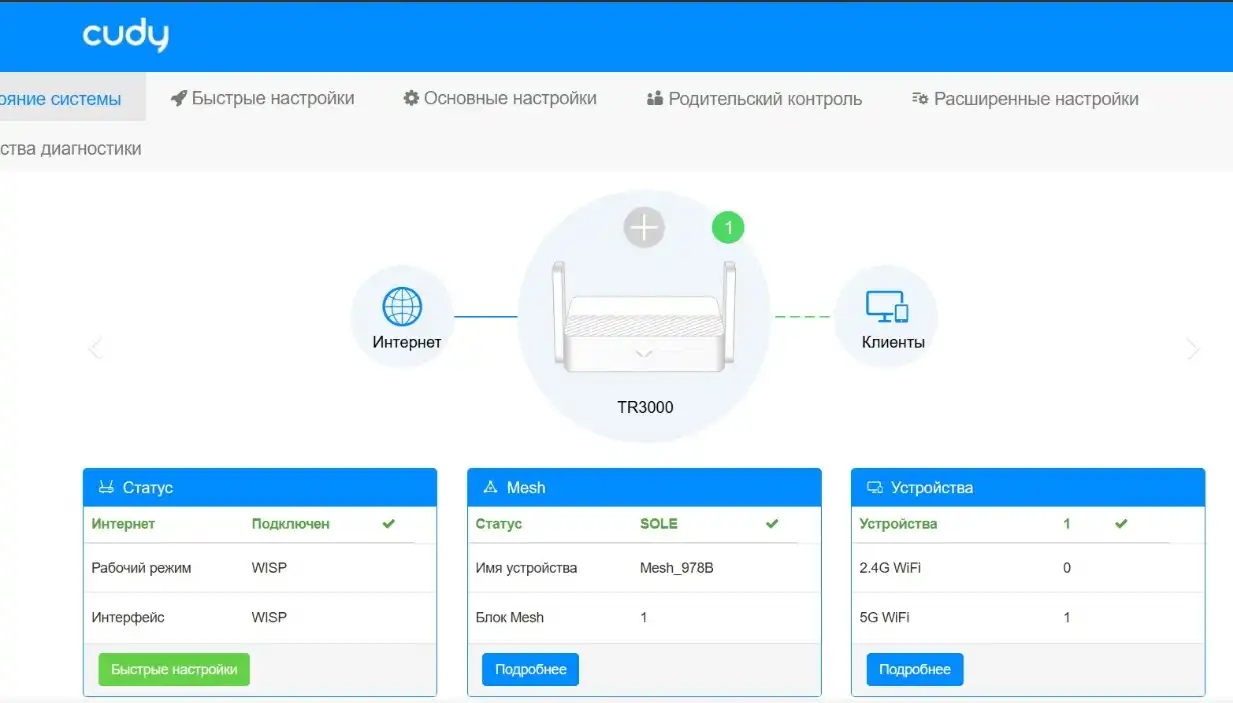Click the TR3000 router image
The width and height of the screenshot is (1233, 703).
coord(643,315)
